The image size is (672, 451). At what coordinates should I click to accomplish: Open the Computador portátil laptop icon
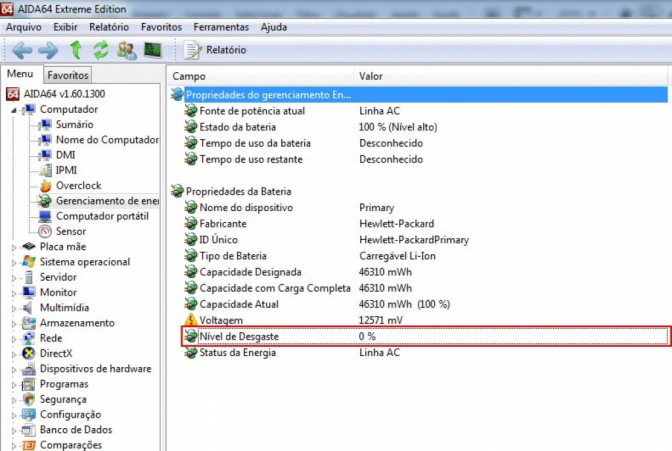[45, 216]
